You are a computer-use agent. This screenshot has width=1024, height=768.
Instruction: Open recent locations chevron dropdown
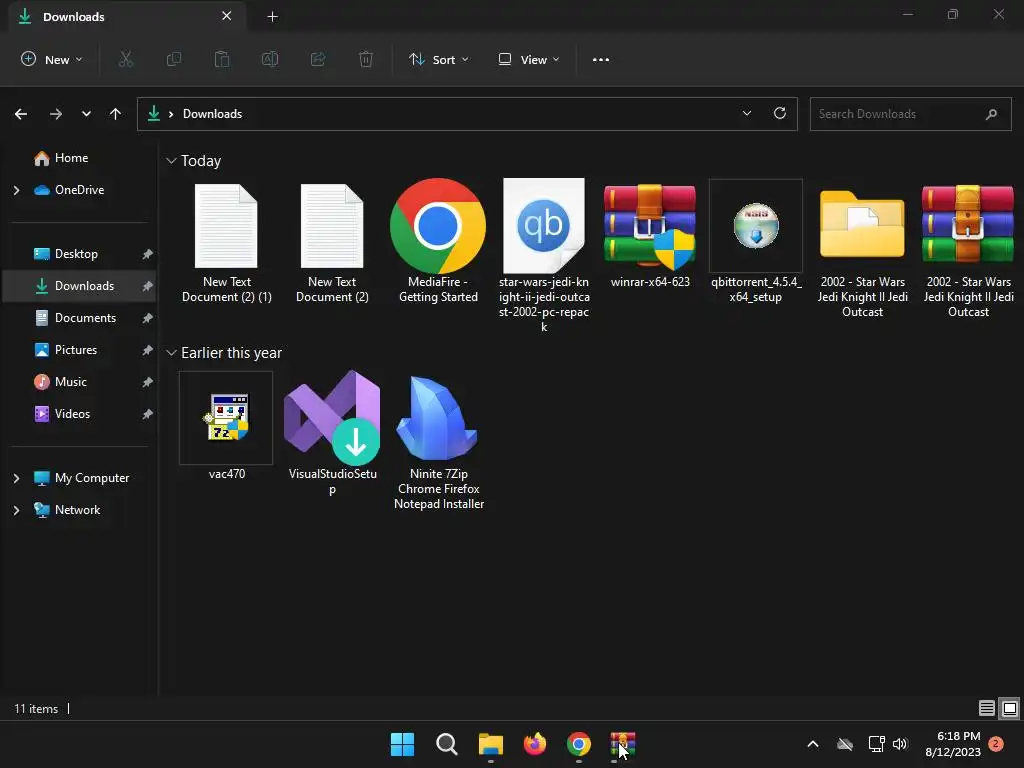(86, 114)
